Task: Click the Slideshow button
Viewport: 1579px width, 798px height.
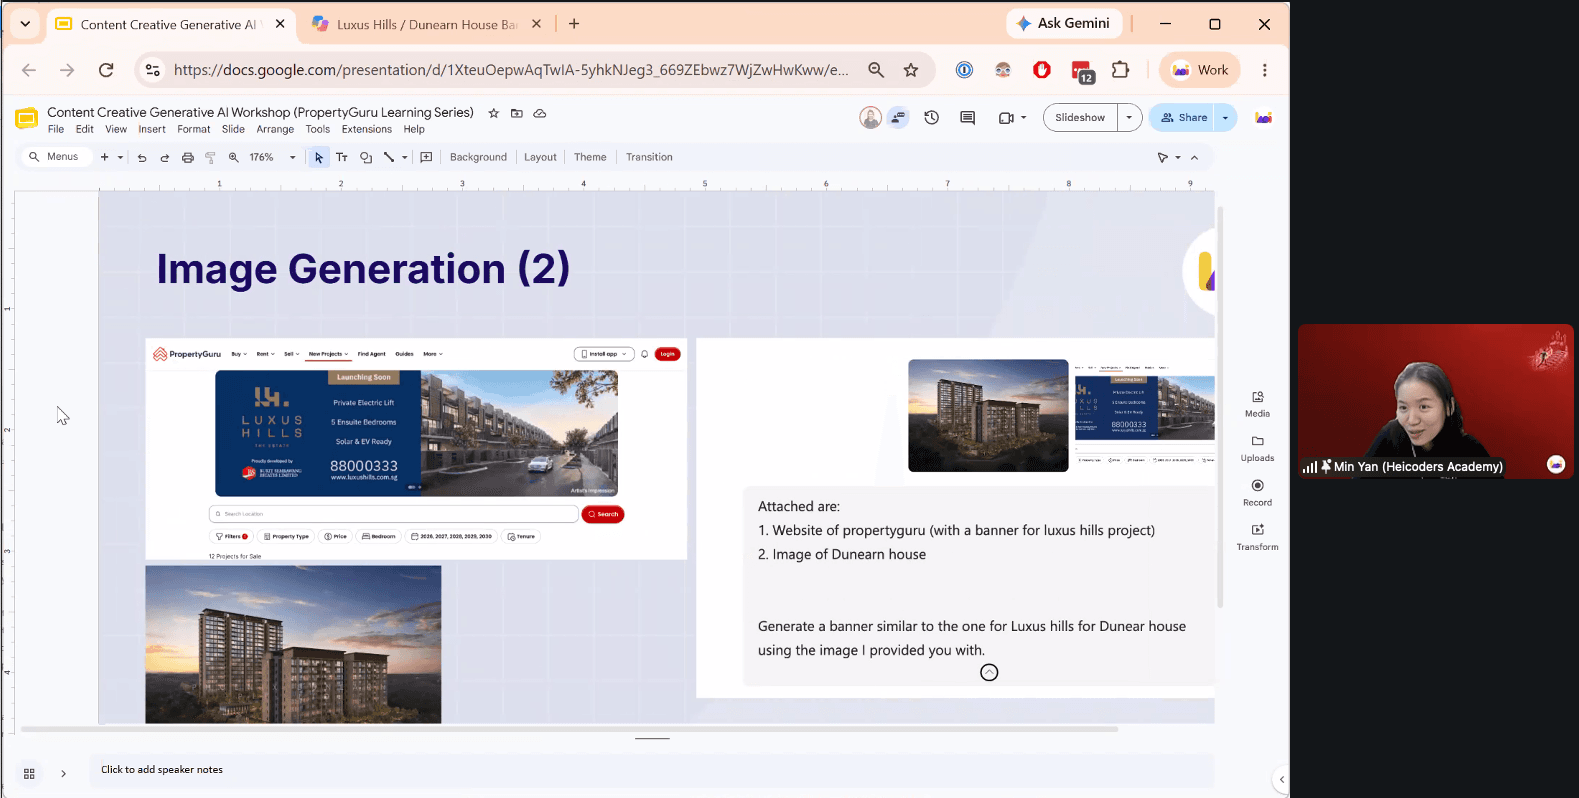Action: [1080, 117]
